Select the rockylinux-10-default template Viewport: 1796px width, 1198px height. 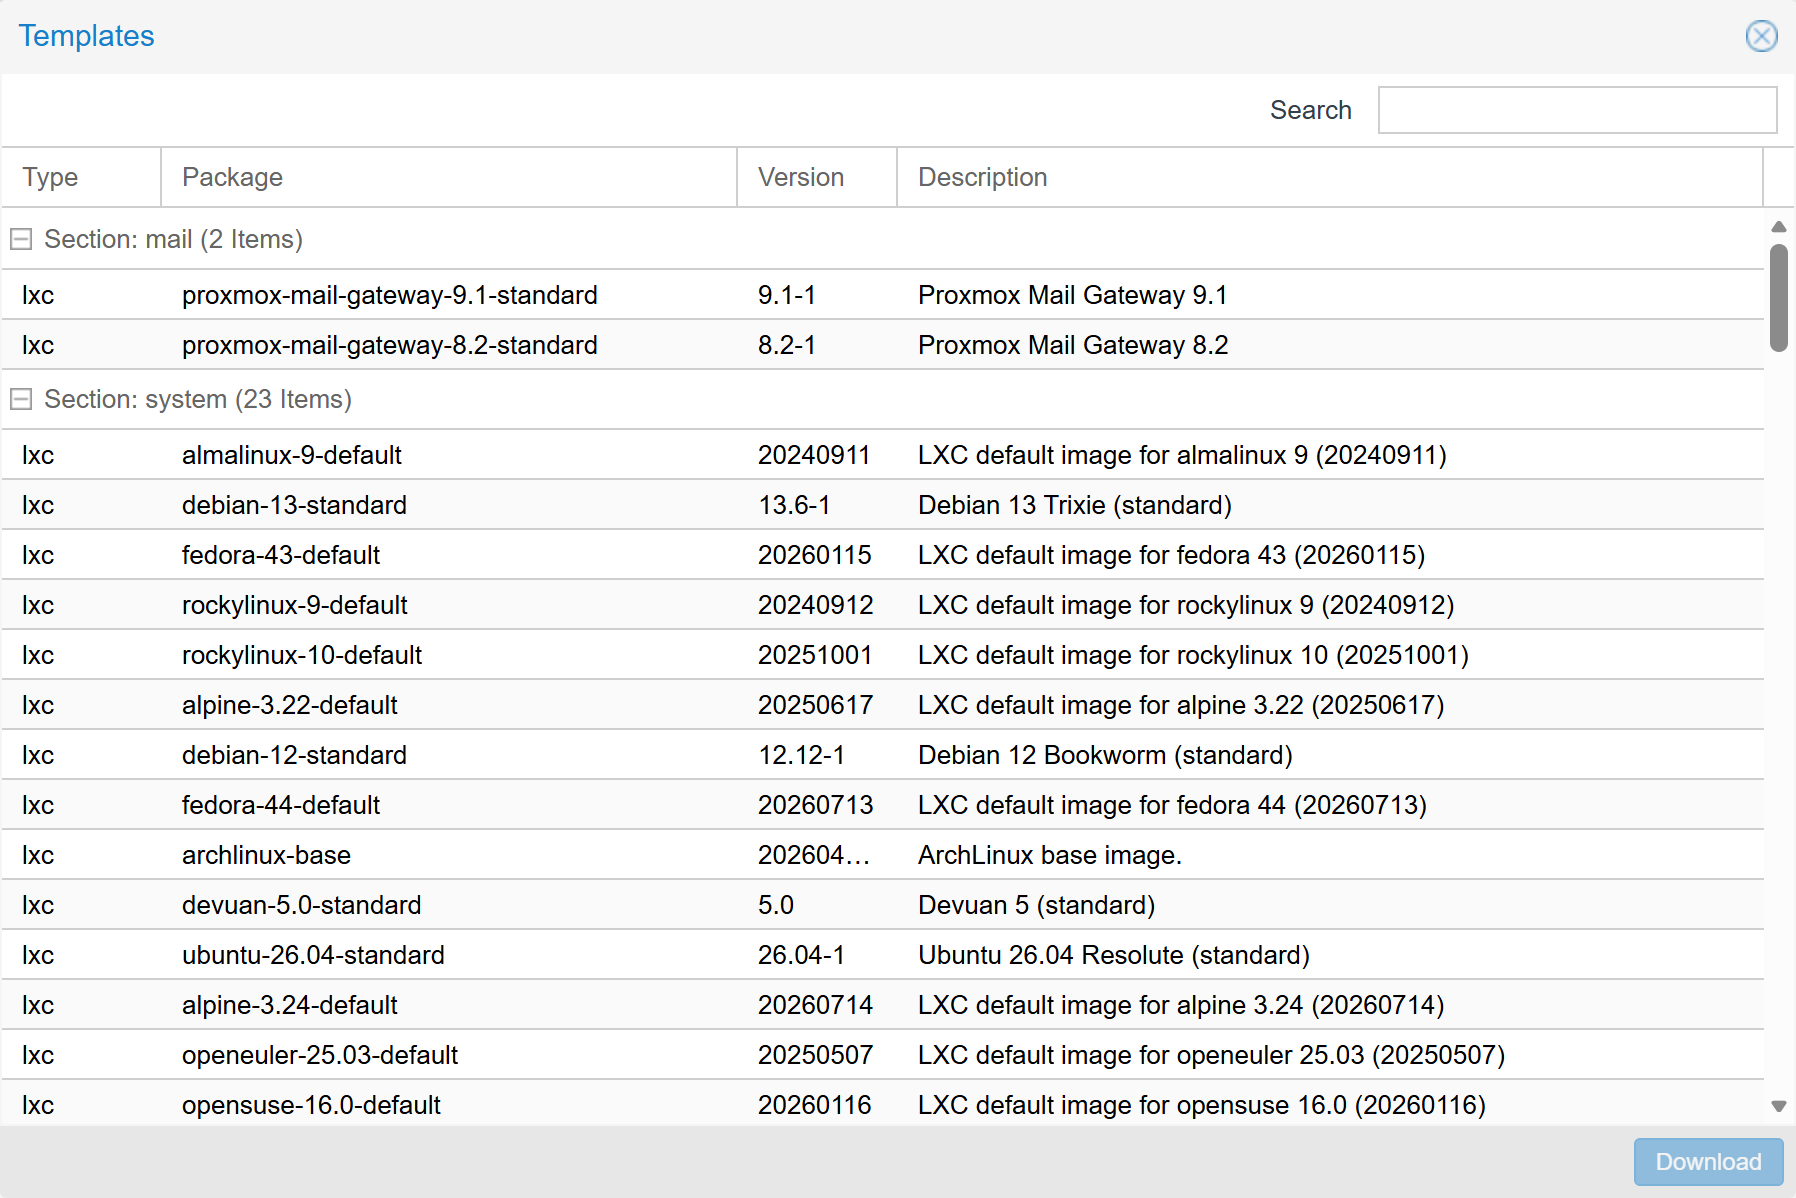point(882,655)
